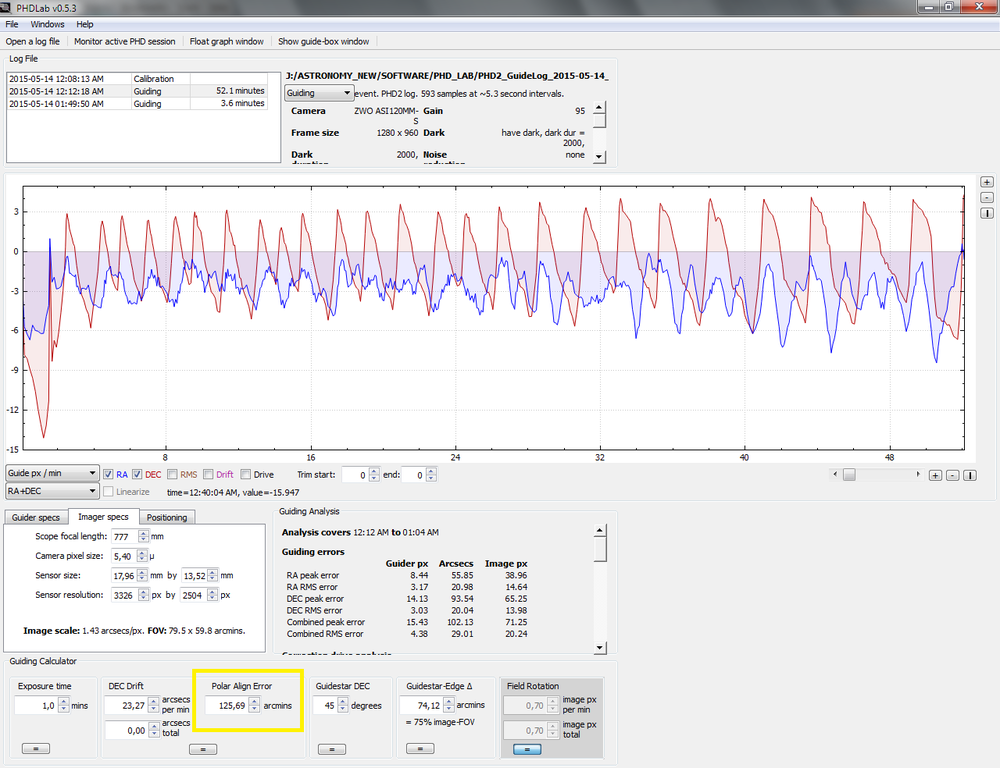Switch to the Guider specs tab
This screenshot has height=768, width=1000.
pyautogui.click(x=37, y=517)
